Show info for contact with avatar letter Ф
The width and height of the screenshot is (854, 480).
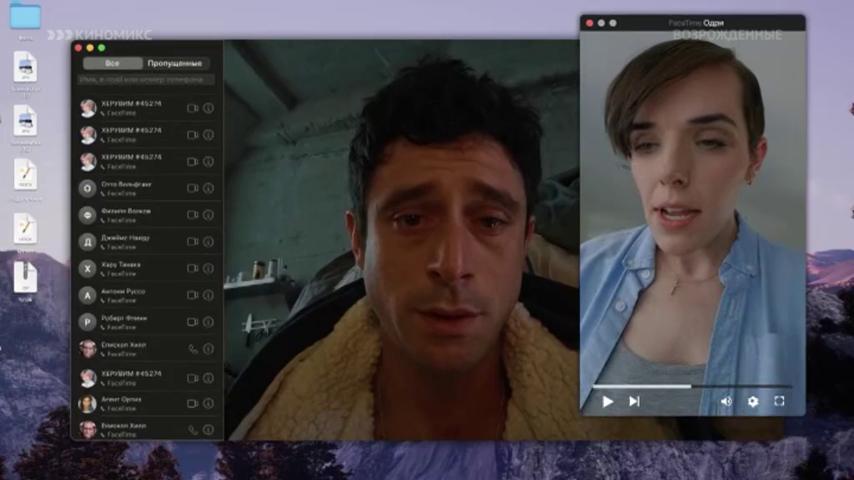(208, 215)
